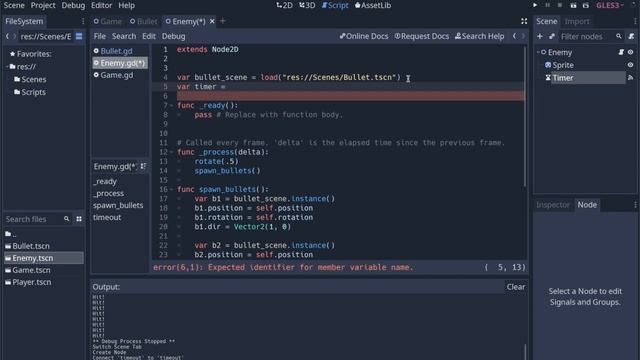Jump to spawn_bullets in methods list
640x360 pixels.
[118, 205]
